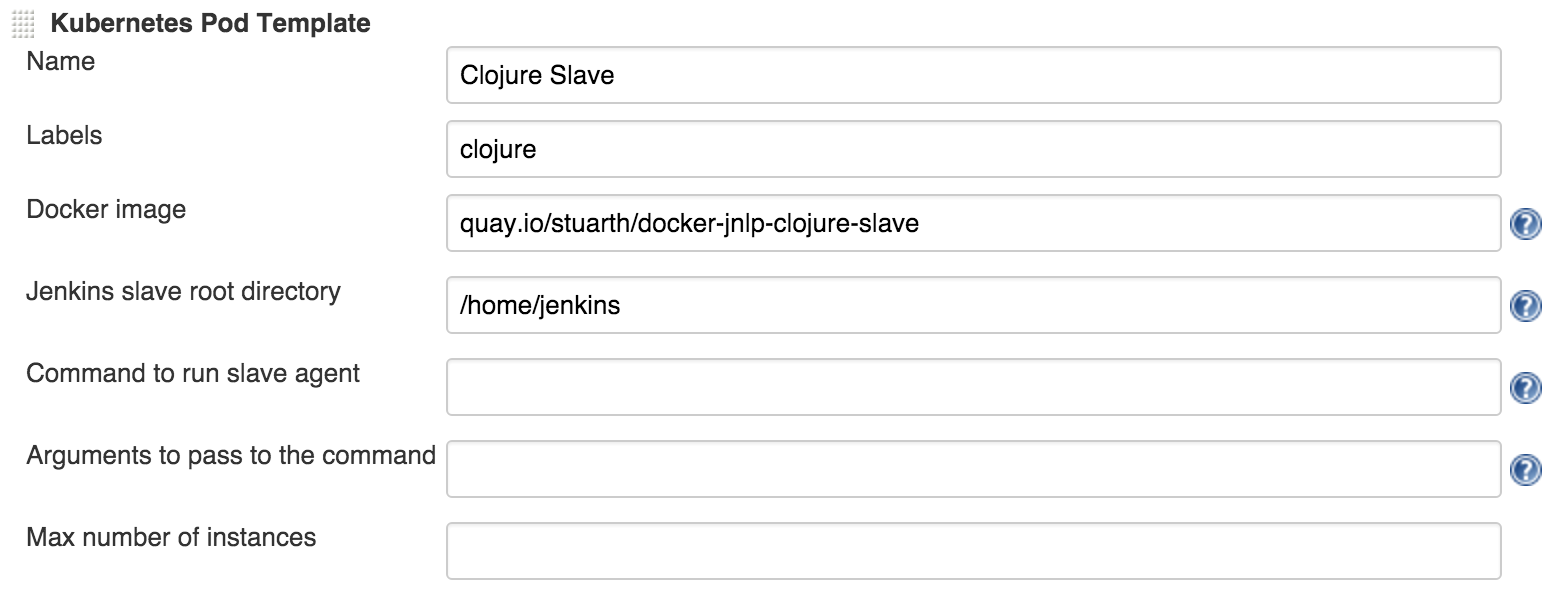Show help for Command to run slave agent
The height and width of the screenshot is (592, 1554).
click(1524, 388)
